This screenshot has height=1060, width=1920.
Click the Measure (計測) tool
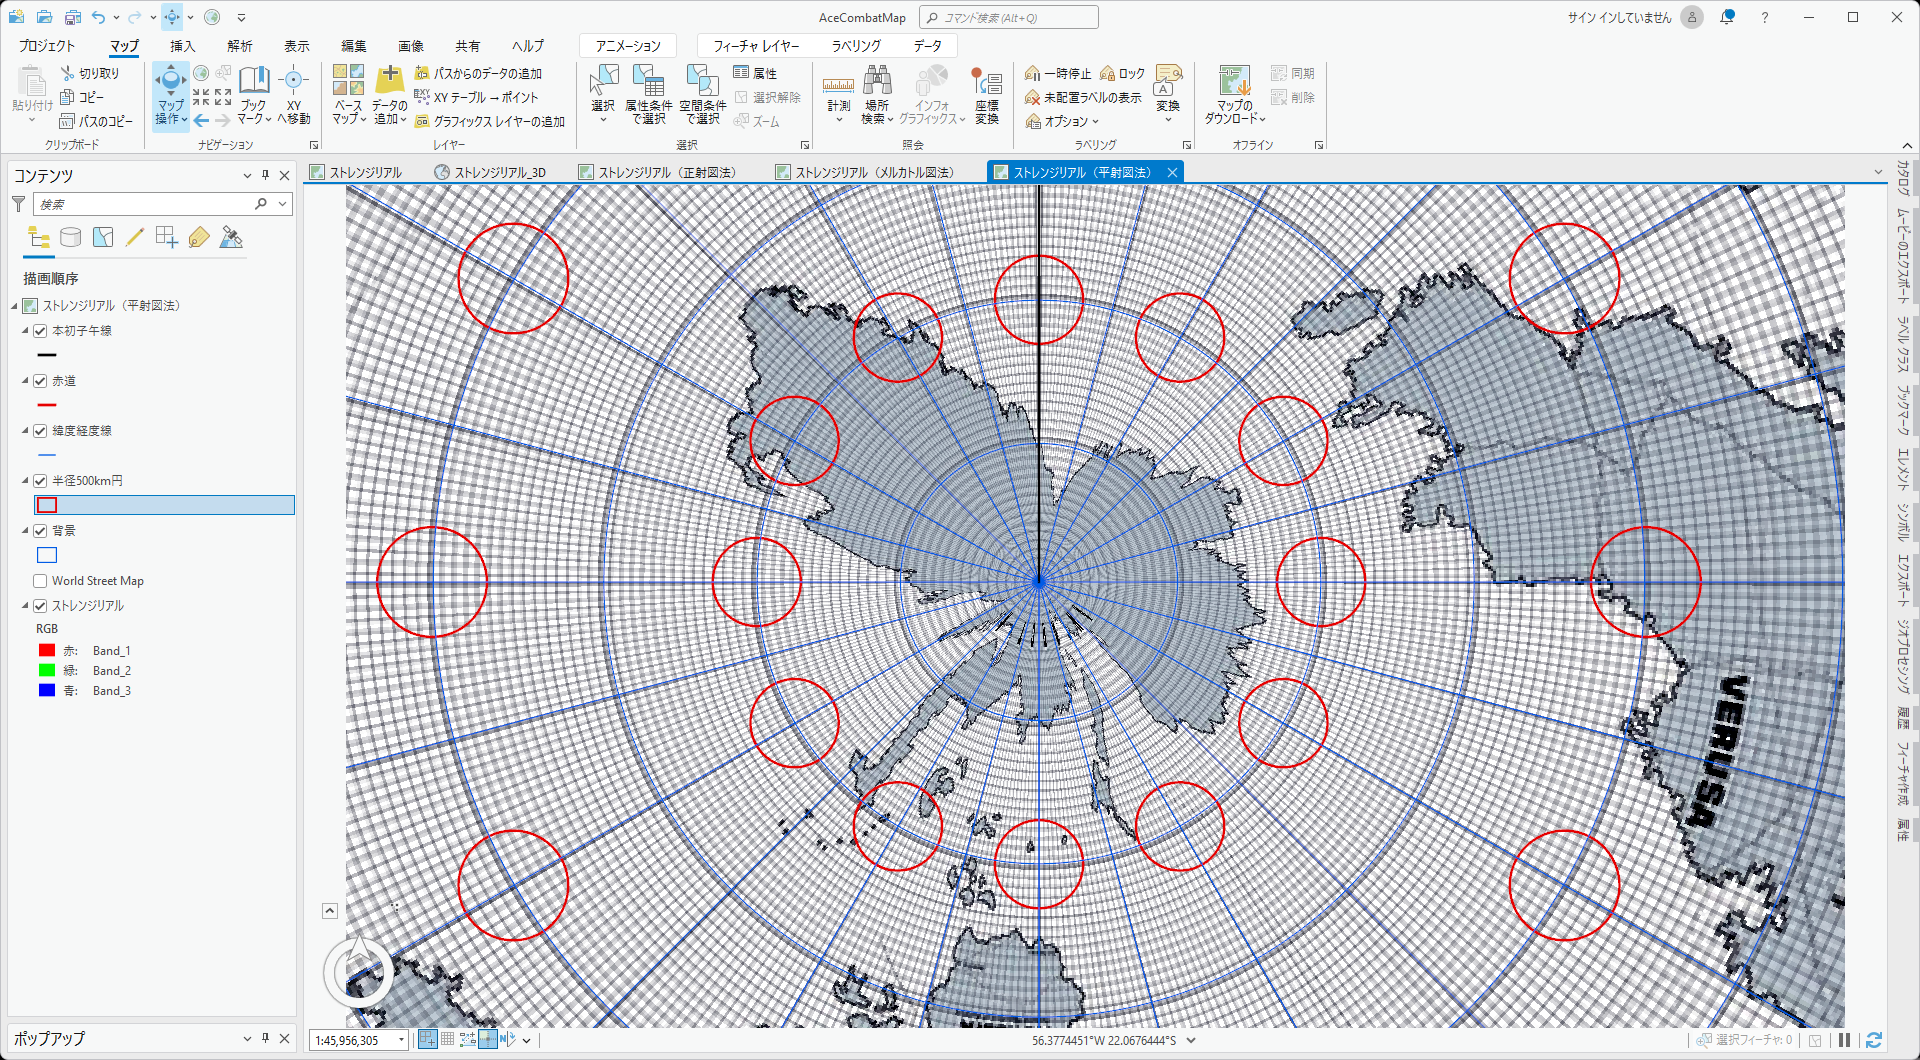[x=838, y=95]
